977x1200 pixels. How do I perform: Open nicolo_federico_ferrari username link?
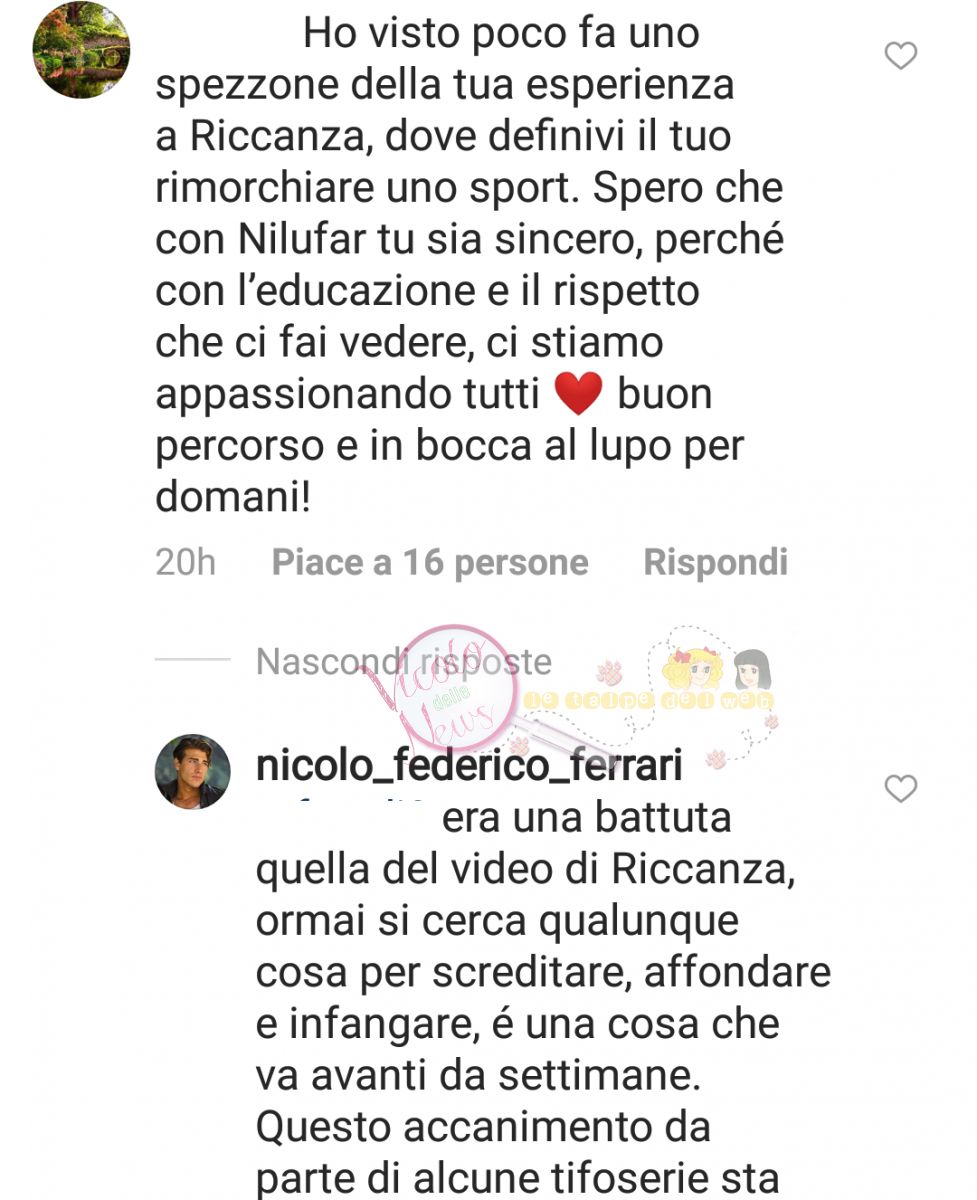tap(469, 767)
